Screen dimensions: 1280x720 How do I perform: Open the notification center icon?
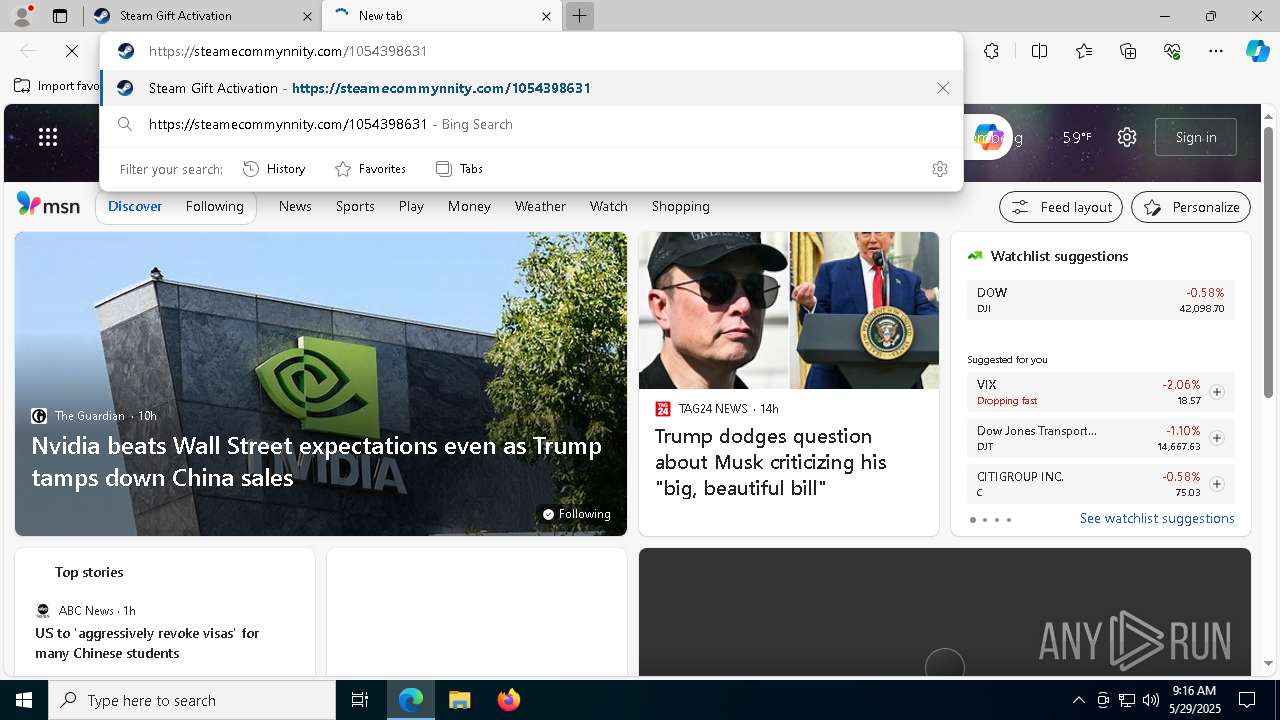1247,700
